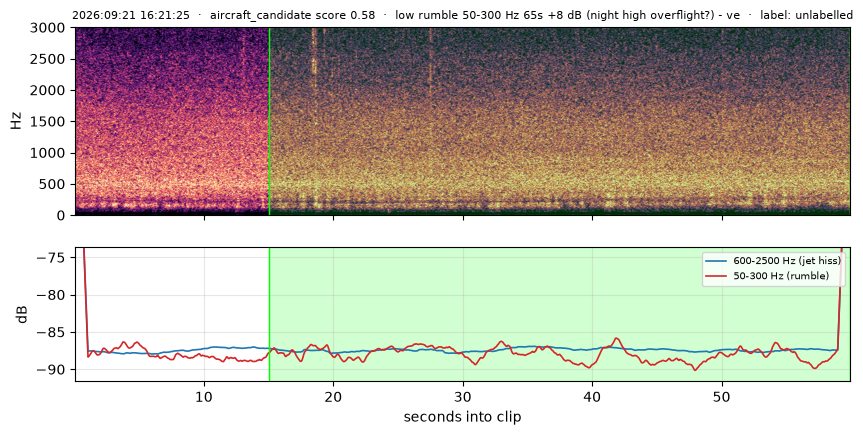Viewport: 863px width, 435px height.
Task: Click the x-axis tick label '30'
Action: pos(463,396)
